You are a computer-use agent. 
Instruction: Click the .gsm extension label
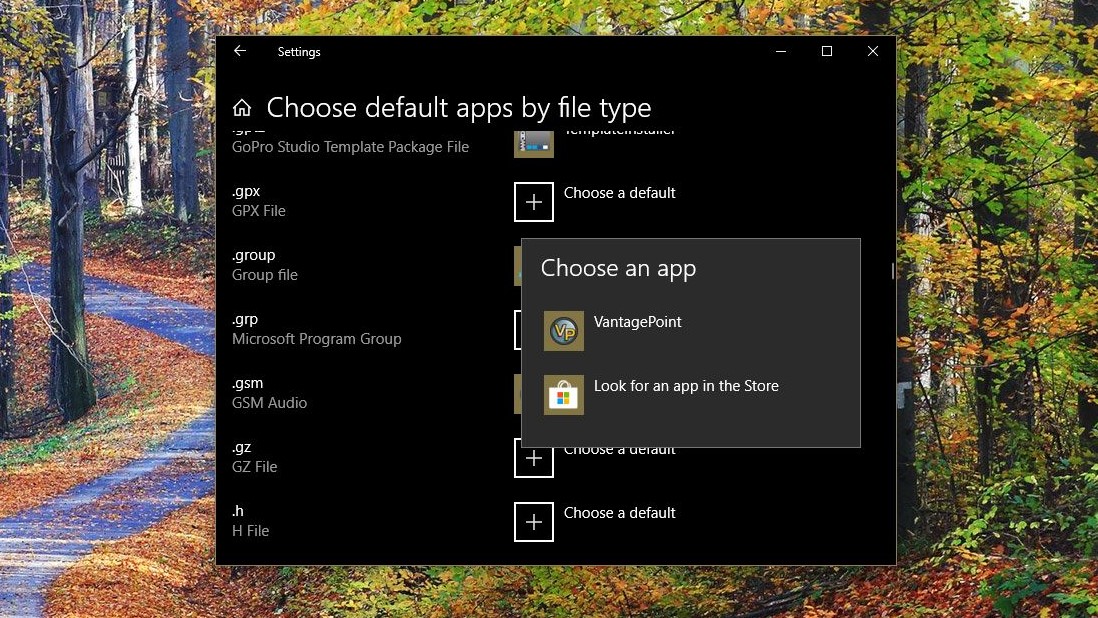(x=248, y=384)
